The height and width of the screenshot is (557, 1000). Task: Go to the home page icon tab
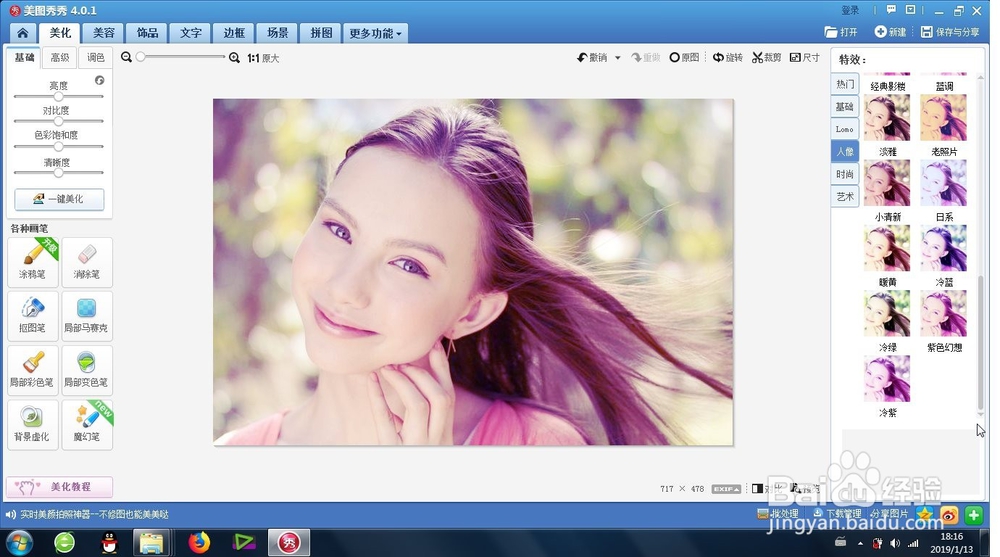pos(23,33)
